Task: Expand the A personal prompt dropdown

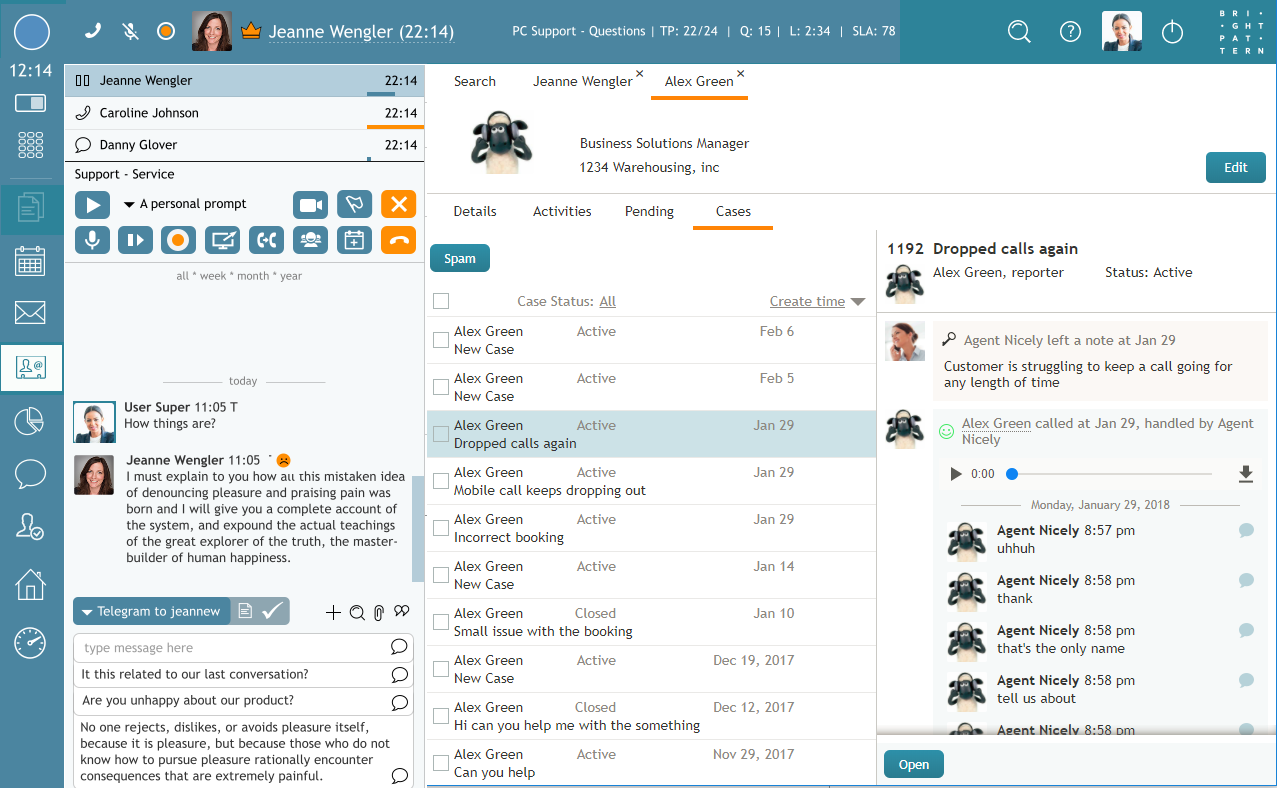Action: click(186, 204)
